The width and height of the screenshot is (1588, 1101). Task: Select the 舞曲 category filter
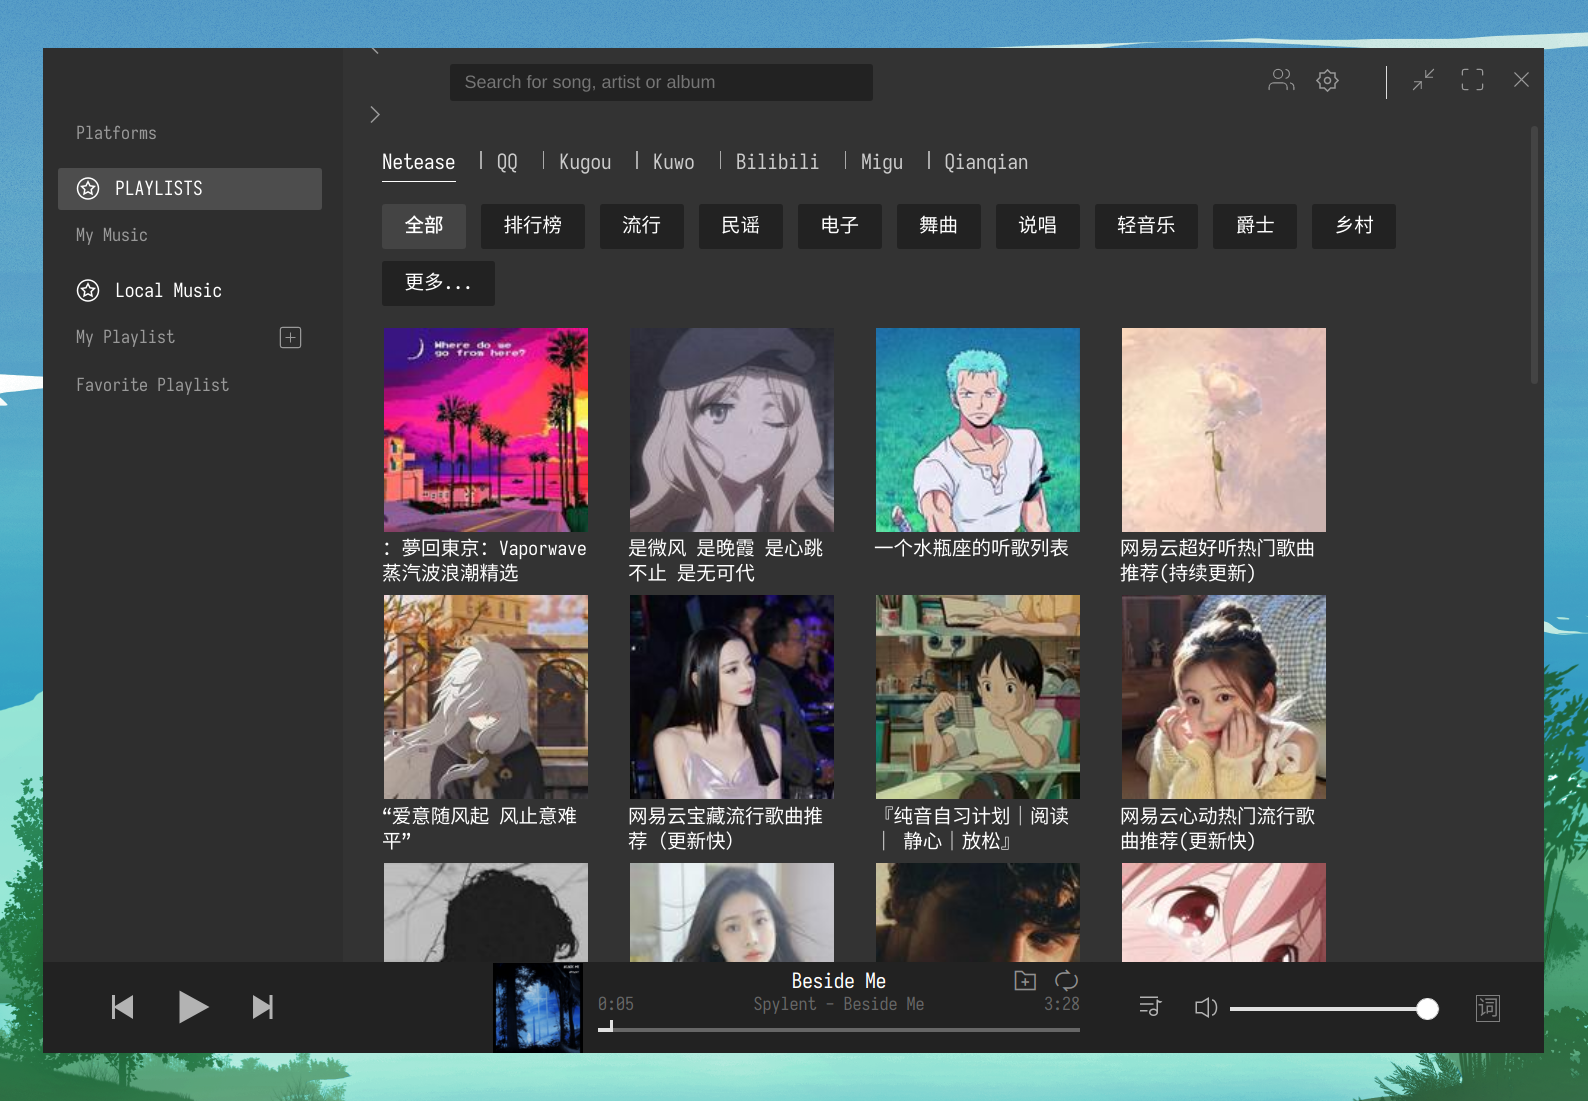(939, 226)
